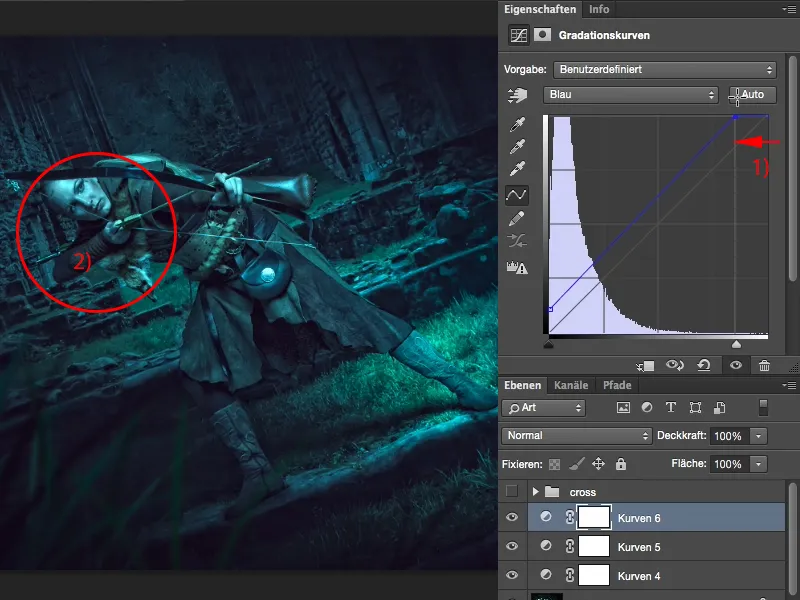Click the layer mask icon in Eigenschaften
Viewport: 800px width, 600px height.
[x=542, y=35]
